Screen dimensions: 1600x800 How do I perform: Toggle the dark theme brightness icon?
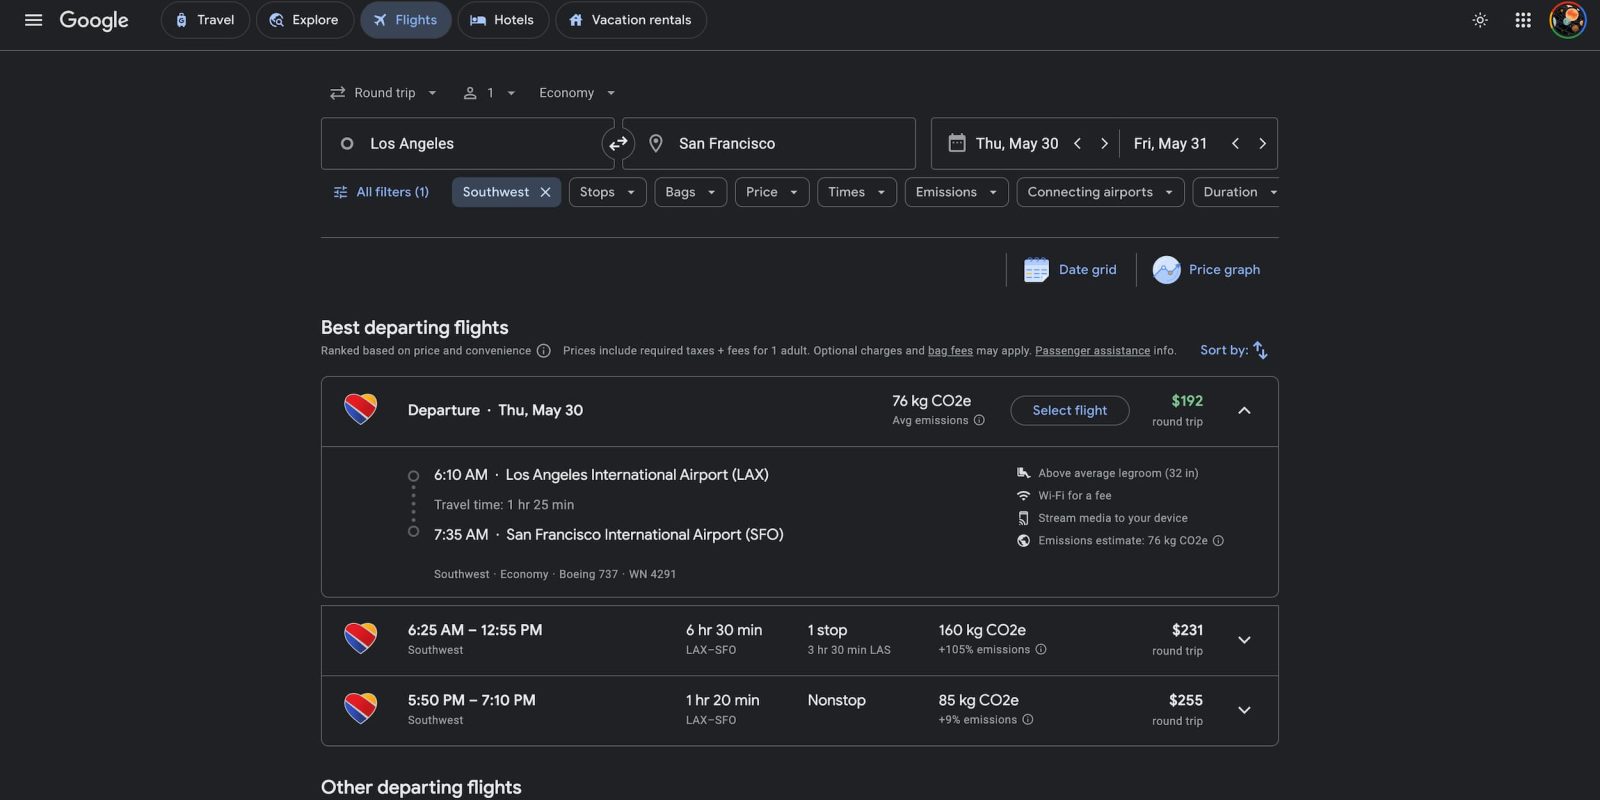click(x=1480, y=20)
